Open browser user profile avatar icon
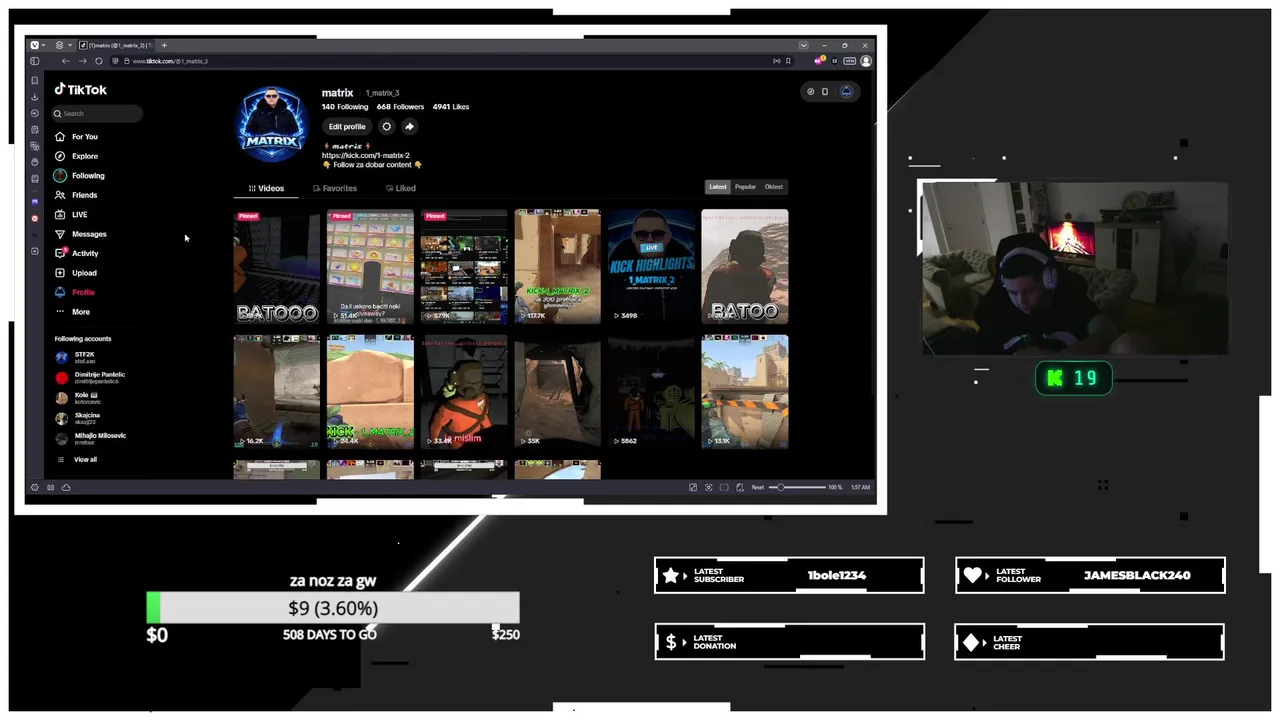1280x720 pixels. [866, 61]
